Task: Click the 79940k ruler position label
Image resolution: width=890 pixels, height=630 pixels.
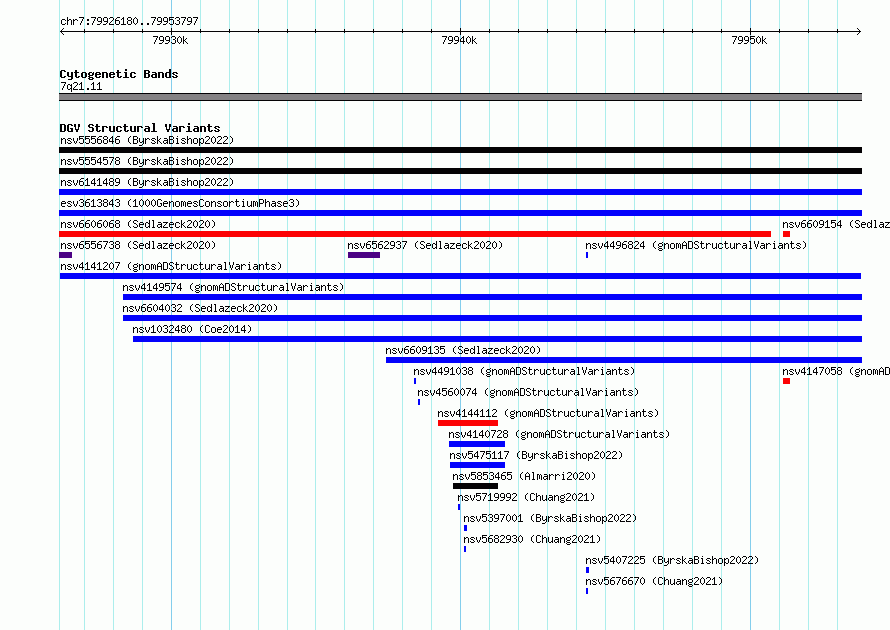Action: (x=459, y=40)
